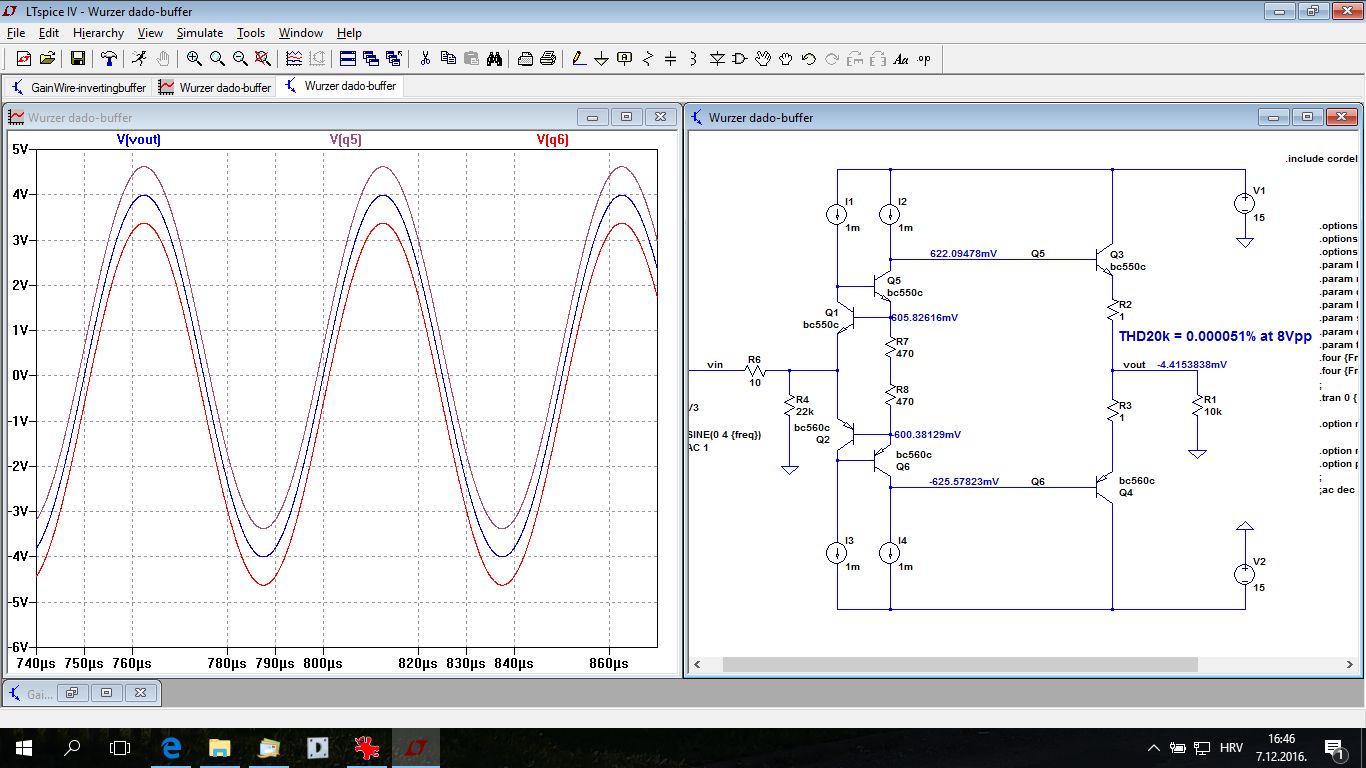Run the simulation with running man icon

(x=140, y=59)
